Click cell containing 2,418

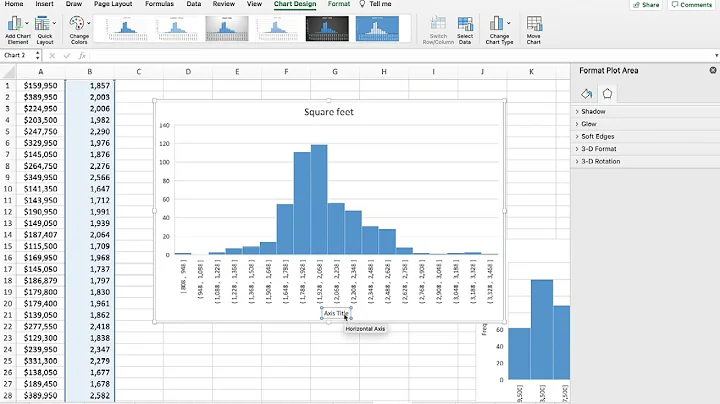pyautogui.click(x=90, y=326)
